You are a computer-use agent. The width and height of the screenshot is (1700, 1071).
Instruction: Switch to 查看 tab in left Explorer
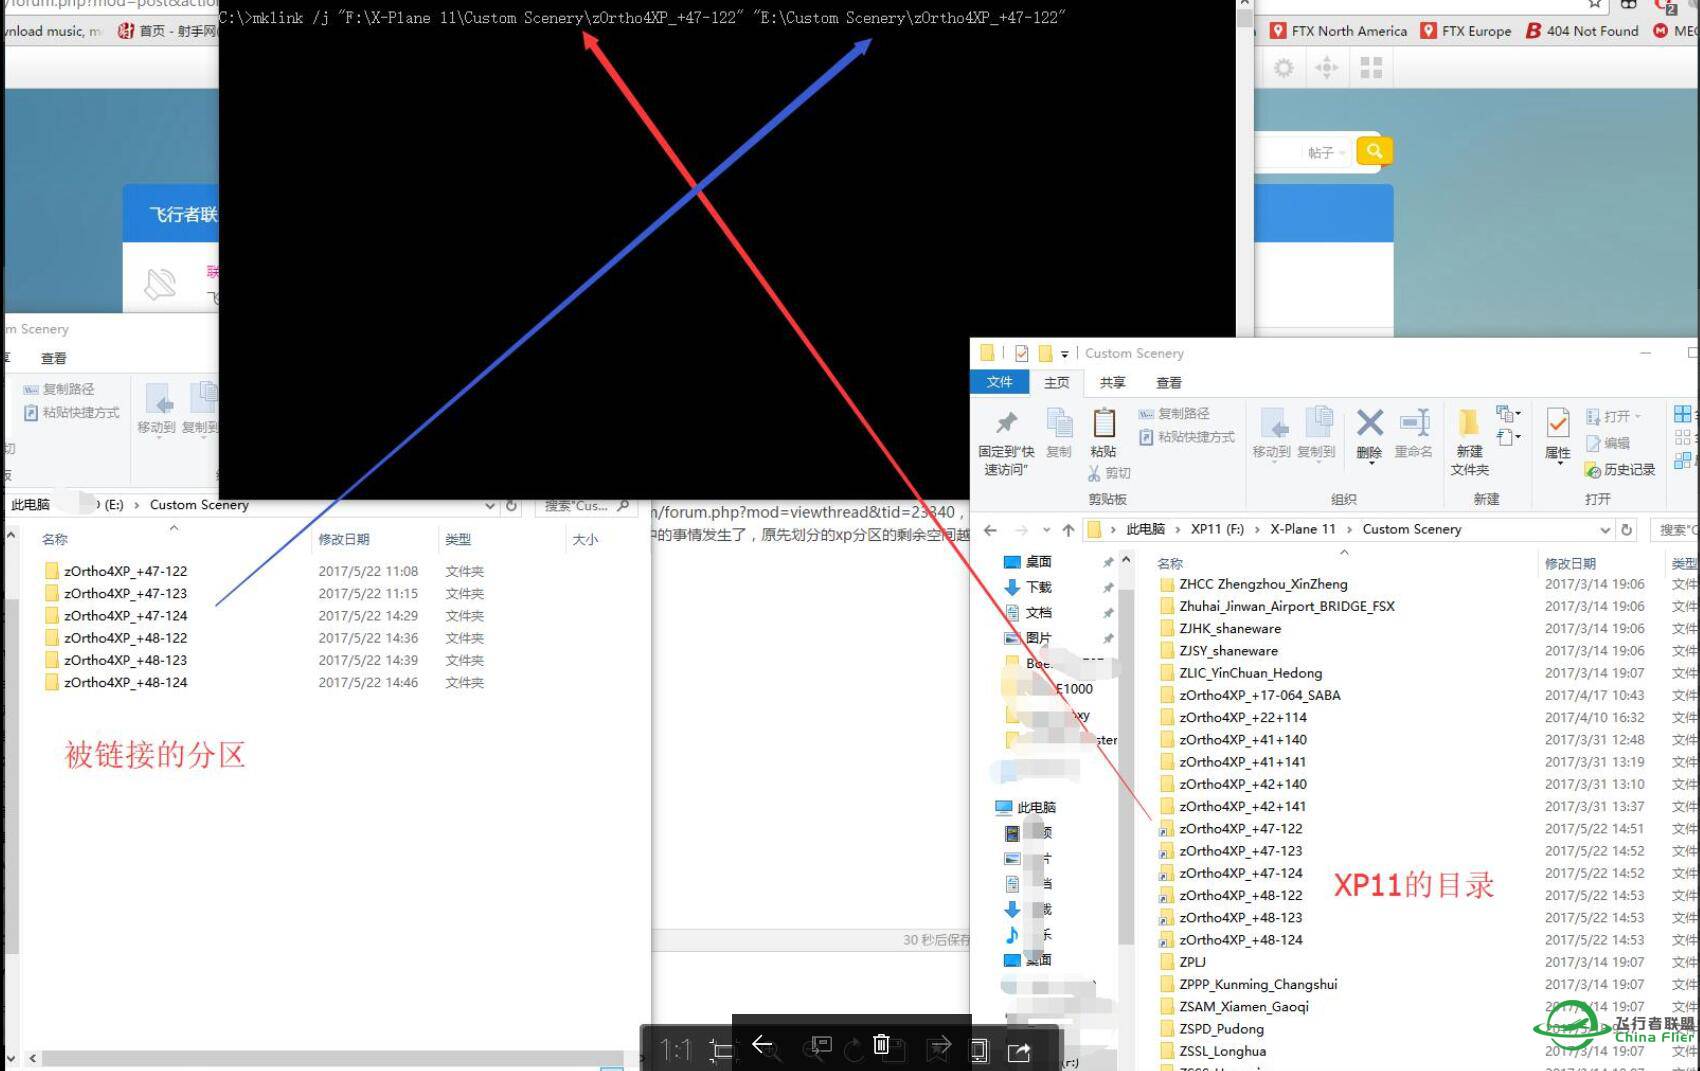[x=54, y=358]
